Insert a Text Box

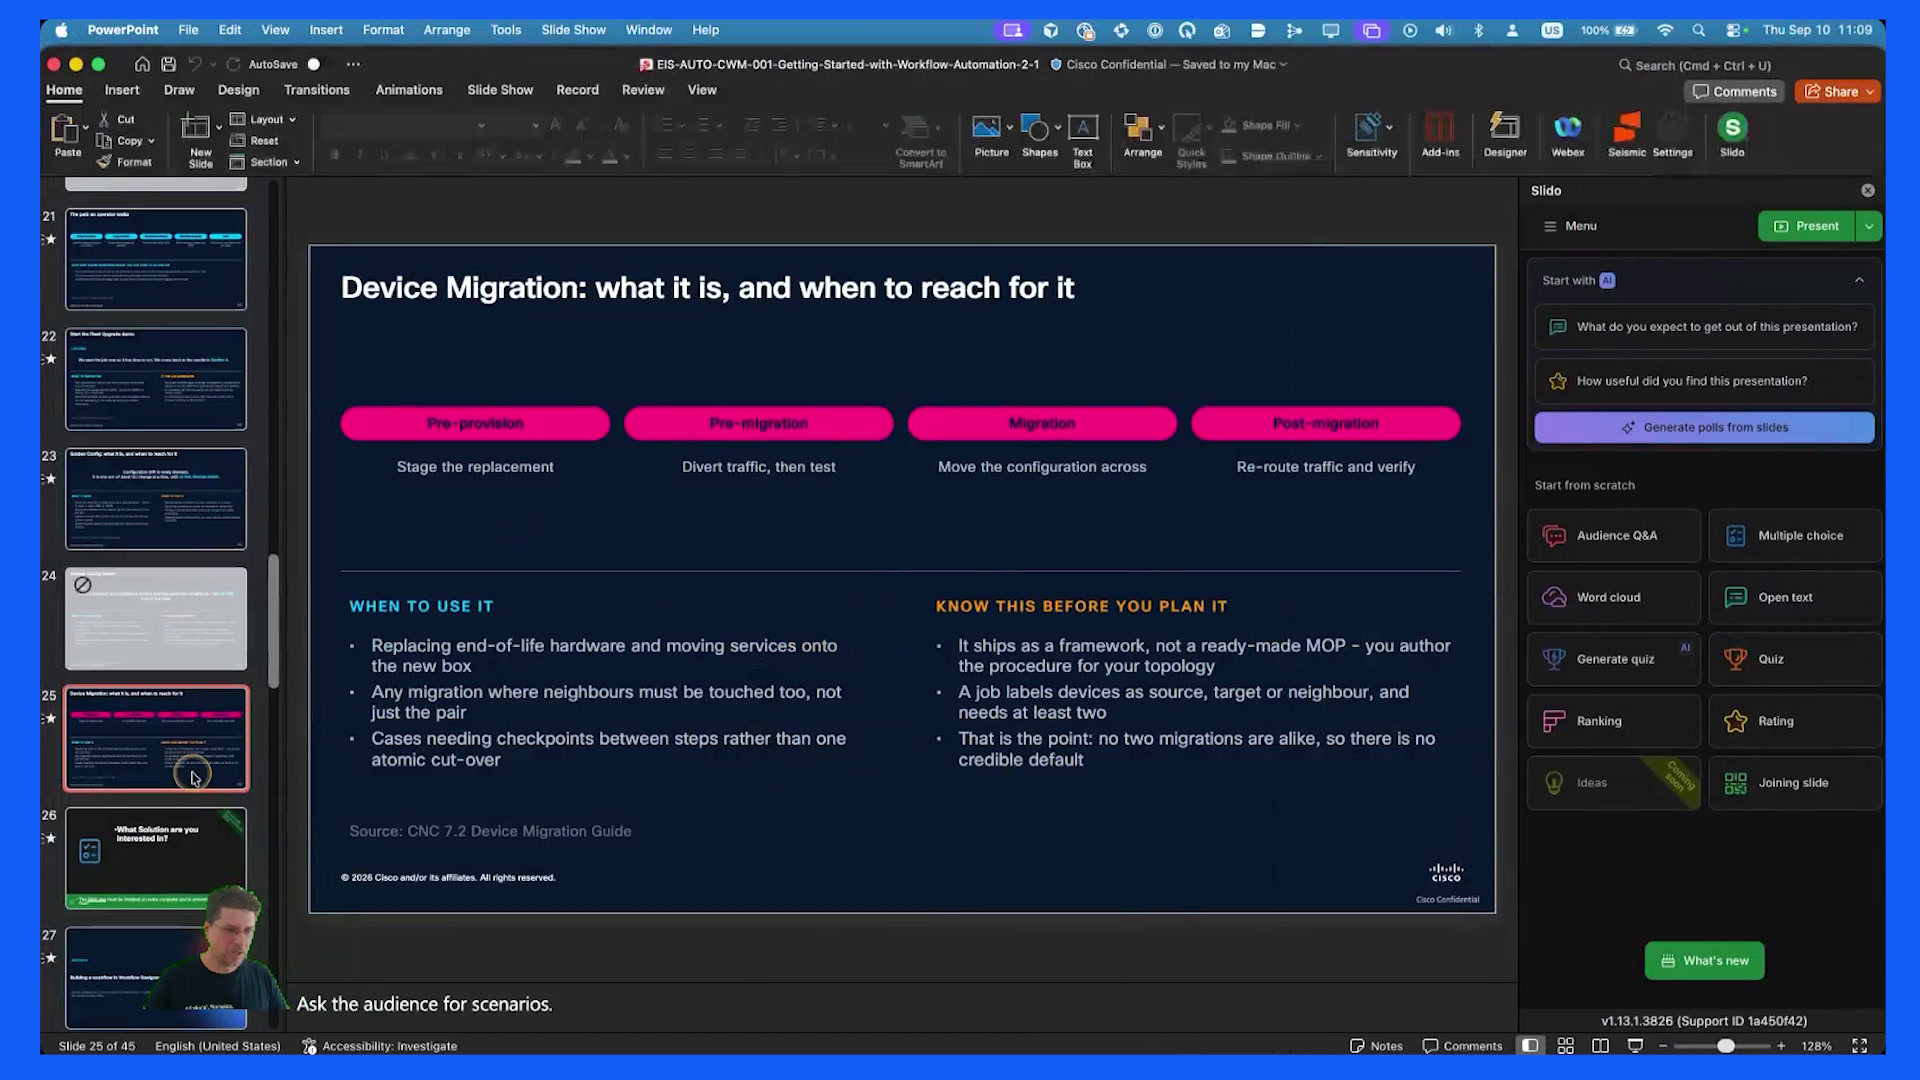coord(1082,140)
